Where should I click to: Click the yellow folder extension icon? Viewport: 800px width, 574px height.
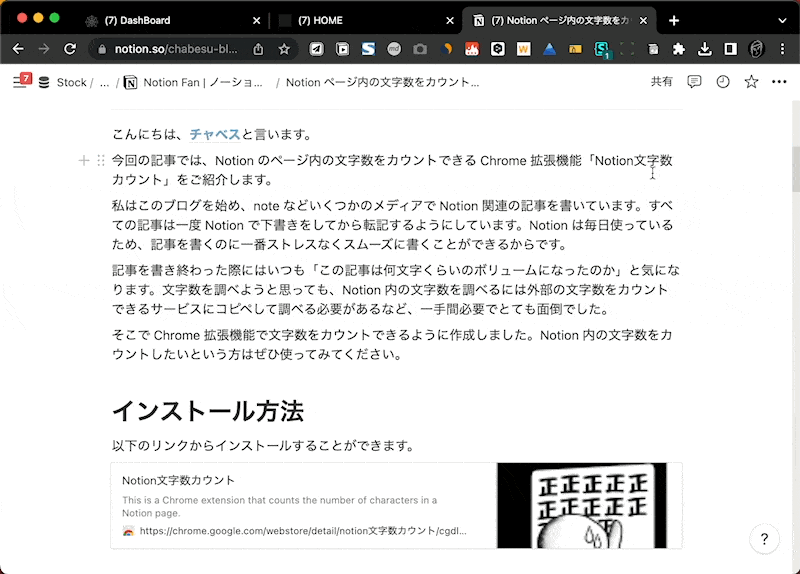click(x=576, y=49)
